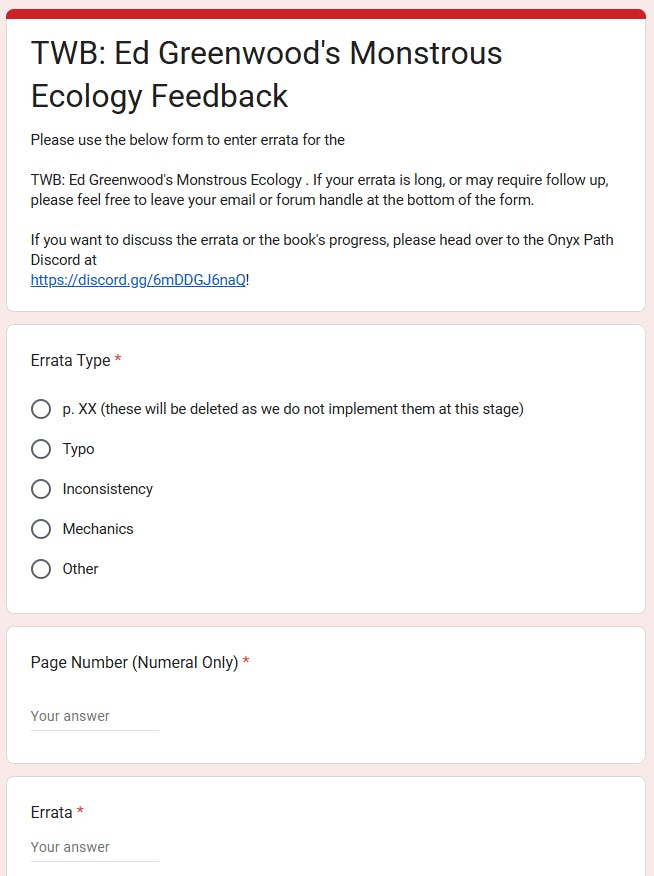Image resolution: width=654 pixels, height=876 pixels.
Task: Pick the Mechanics errata type circle
Action: coord(41,529)
